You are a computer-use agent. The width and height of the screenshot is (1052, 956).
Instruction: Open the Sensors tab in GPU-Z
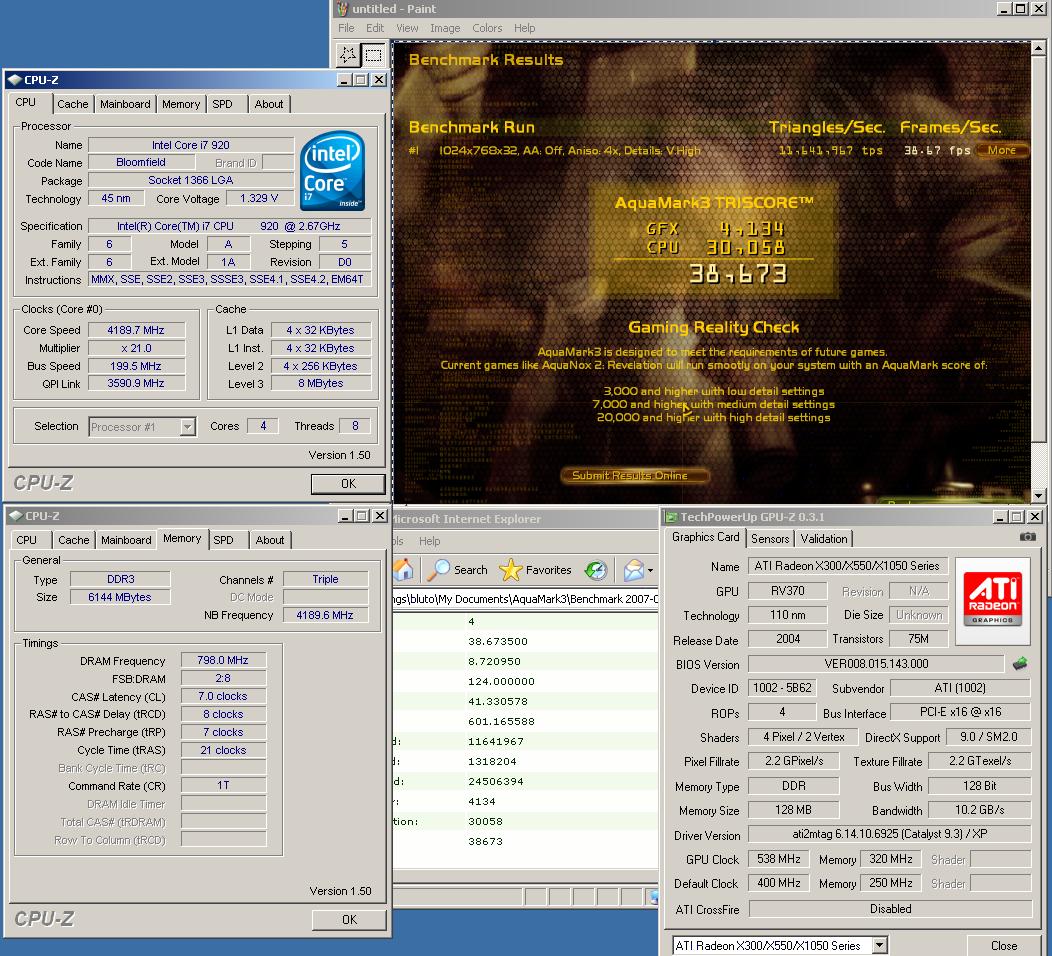click(x=770, y=539)
